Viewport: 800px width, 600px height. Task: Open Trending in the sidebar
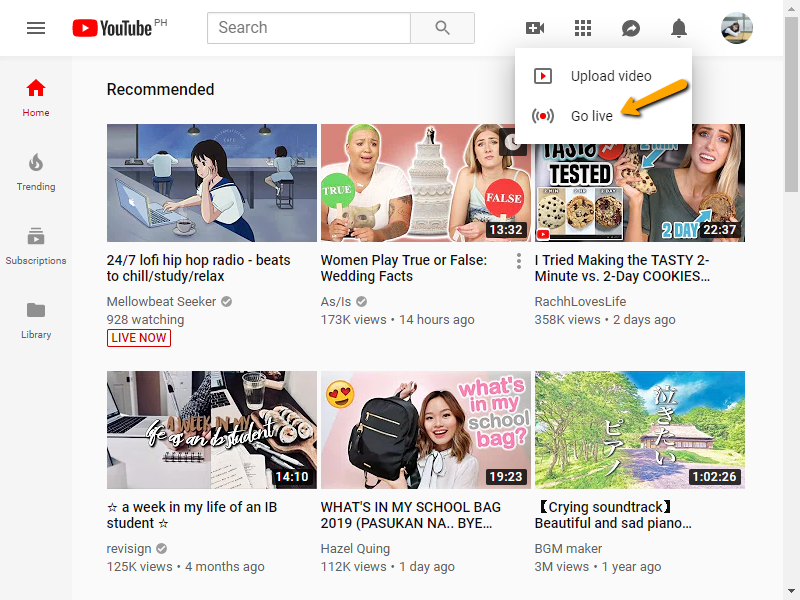36,171
